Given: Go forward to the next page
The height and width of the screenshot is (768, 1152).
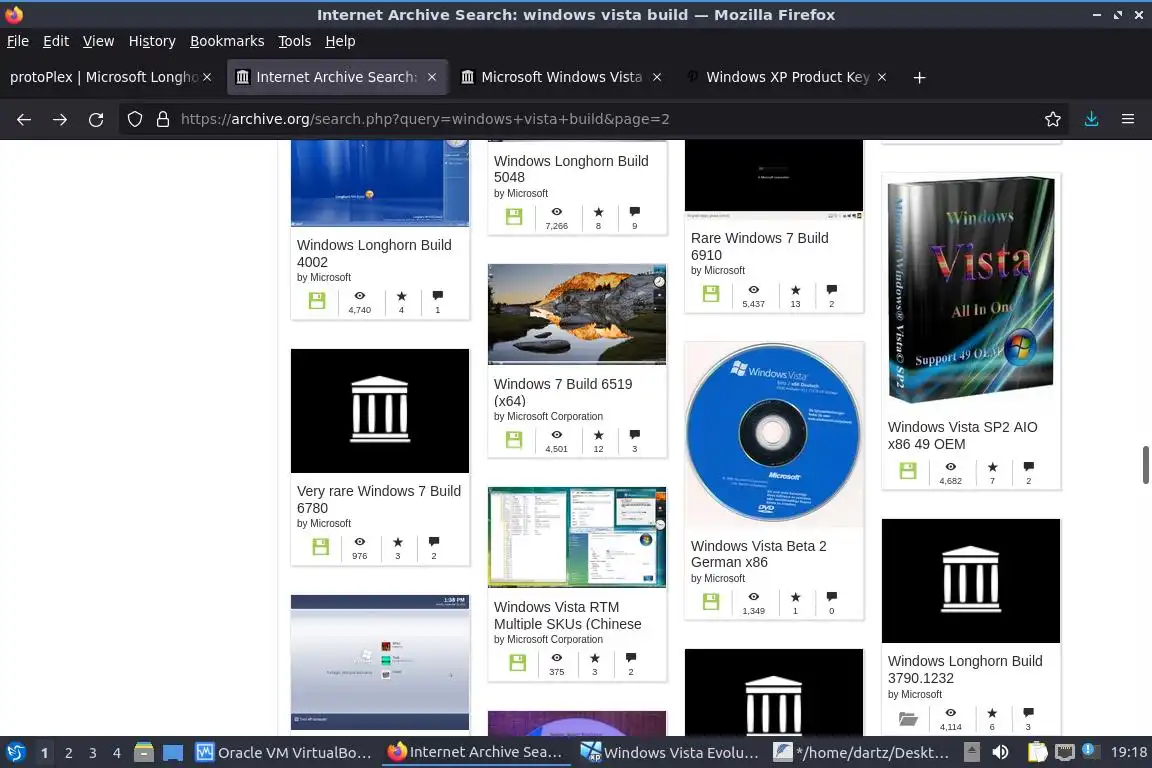Looking at the screenshot, I should (60, 119).
